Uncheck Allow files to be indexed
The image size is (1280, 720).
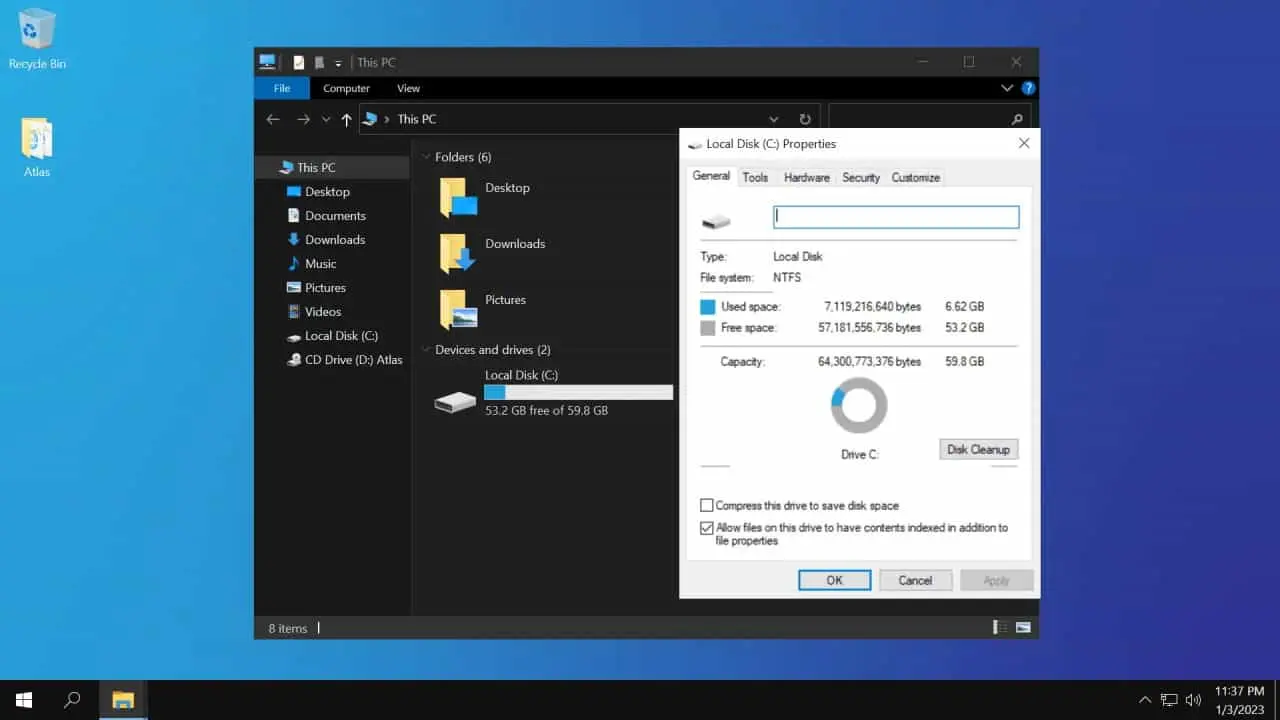coord(707,528)
